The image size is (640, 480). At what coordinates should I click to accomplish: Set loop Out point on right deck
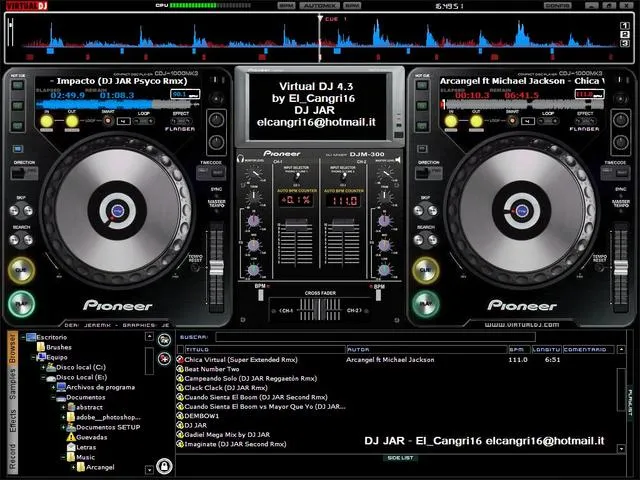click(476, 121)
